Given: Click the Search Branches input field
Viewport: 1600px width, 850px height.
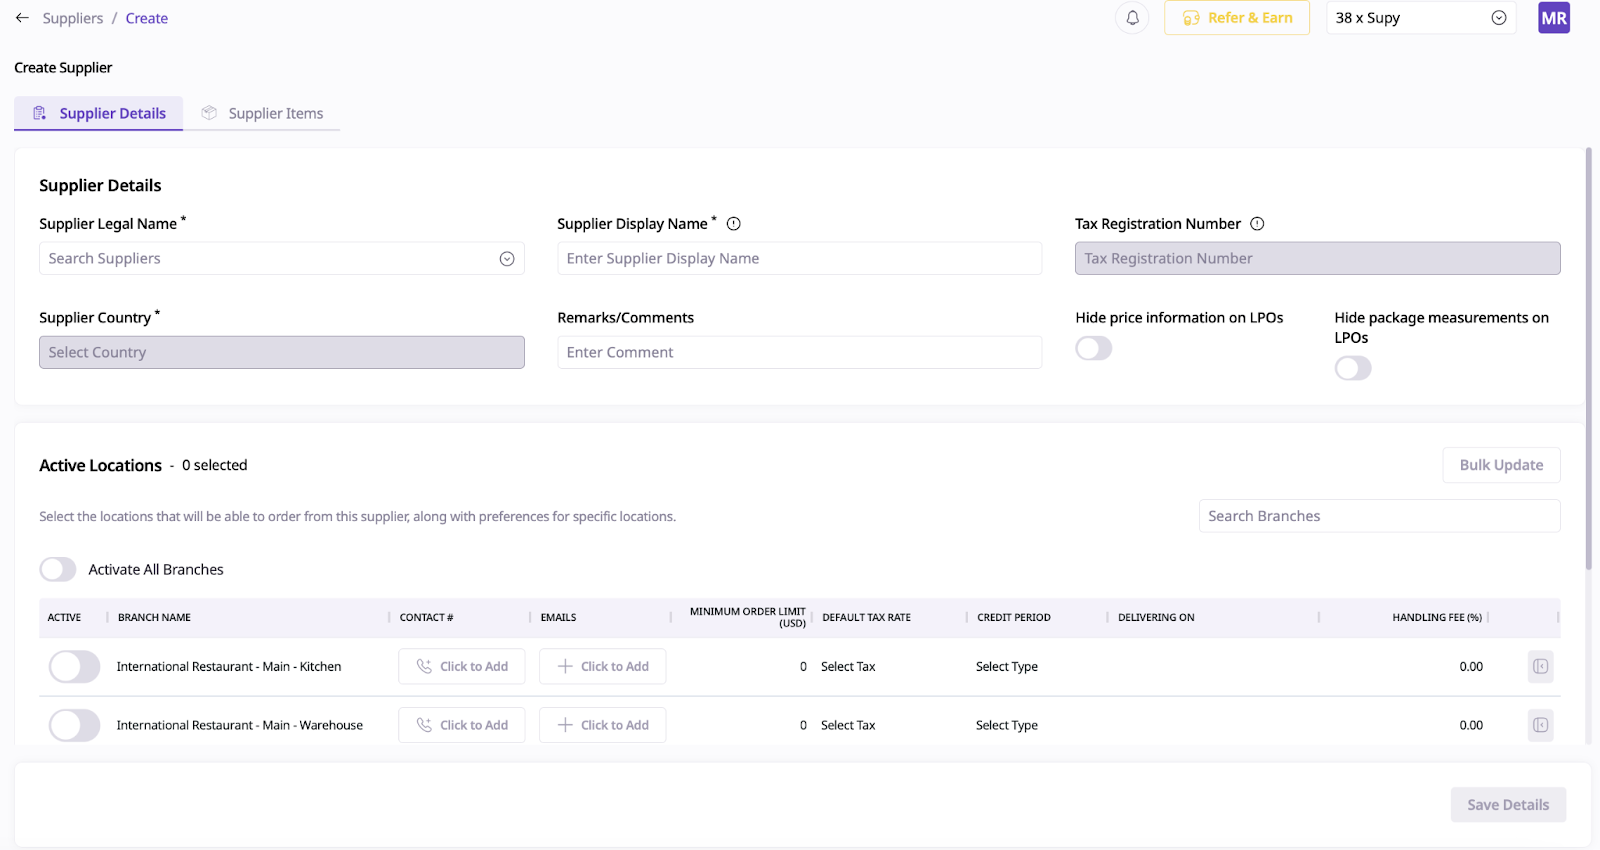Looking at the screenshot, I should pyautogui.click(x=1378, y=516).
